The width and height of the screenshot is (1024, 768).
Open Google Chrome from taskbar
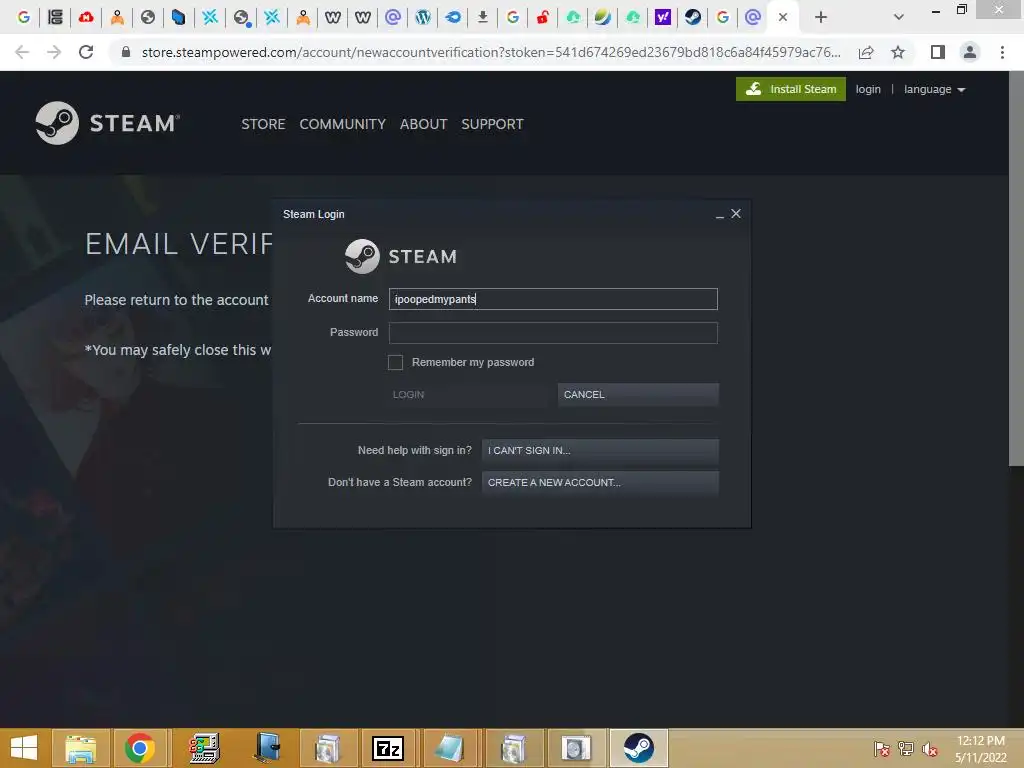[x=140, y=748]
